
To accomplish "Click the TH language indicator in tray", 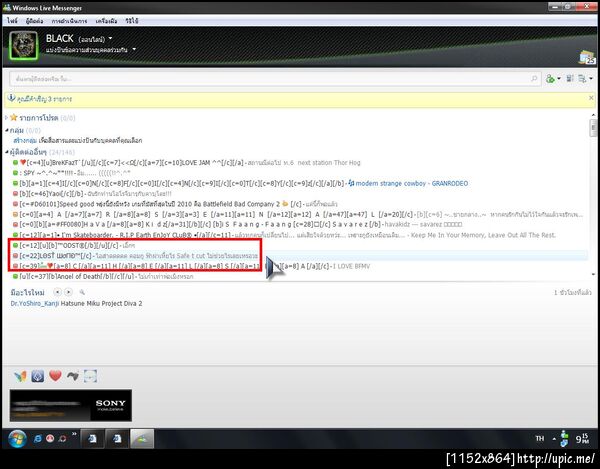I will point(540,438).
